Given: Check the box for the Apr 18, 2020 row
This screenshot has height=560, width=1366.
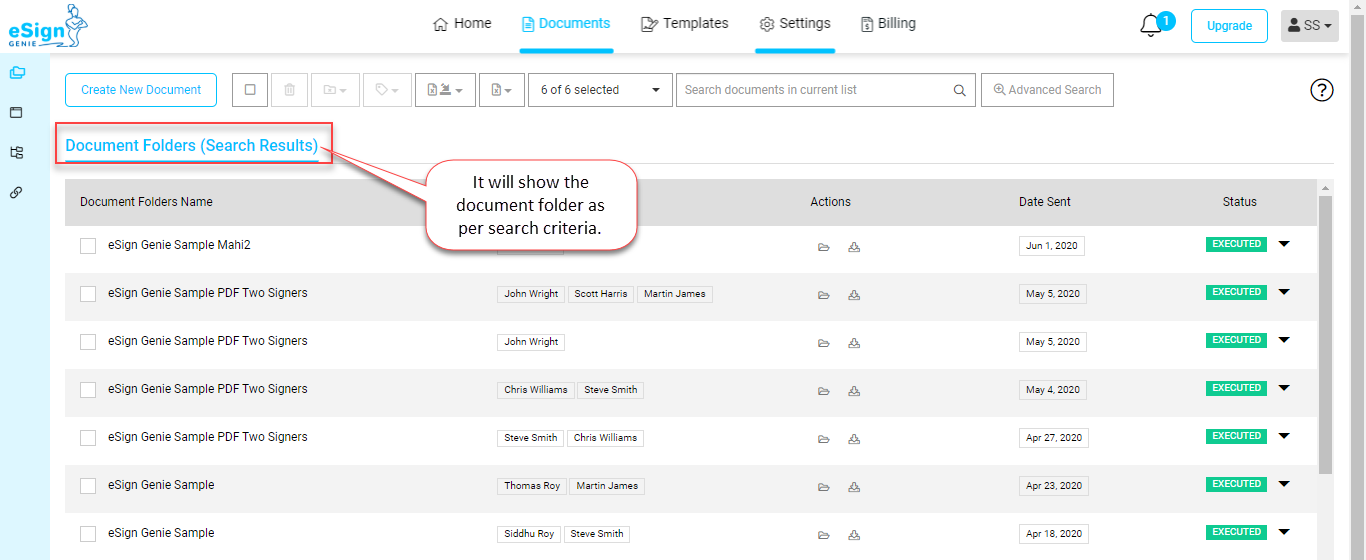Looking at the screenshot, I should [88, 534].
